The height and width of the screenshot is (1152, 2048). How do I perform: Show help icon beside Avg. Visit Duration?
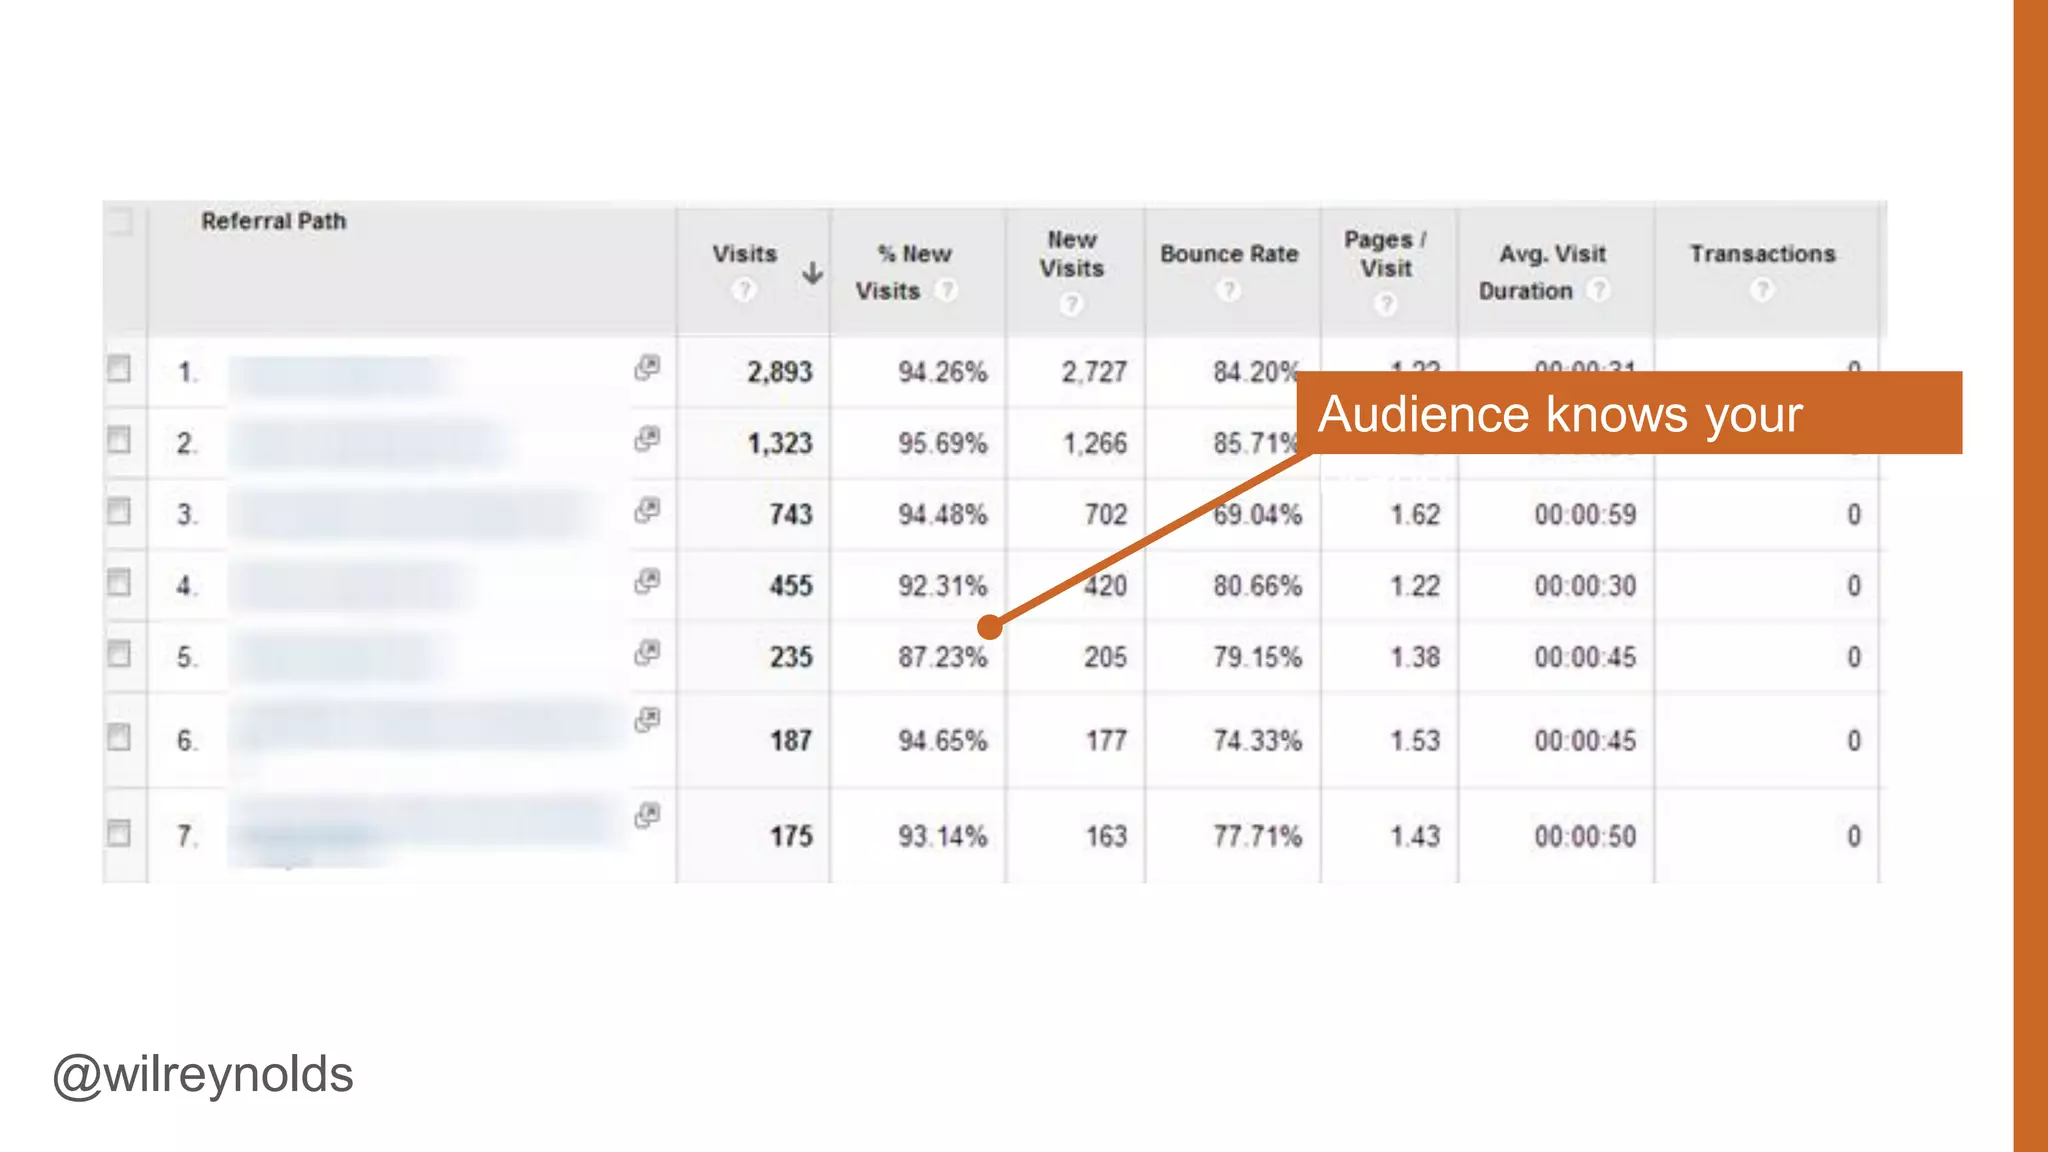pyautogui.click(x=1599, y=290)
